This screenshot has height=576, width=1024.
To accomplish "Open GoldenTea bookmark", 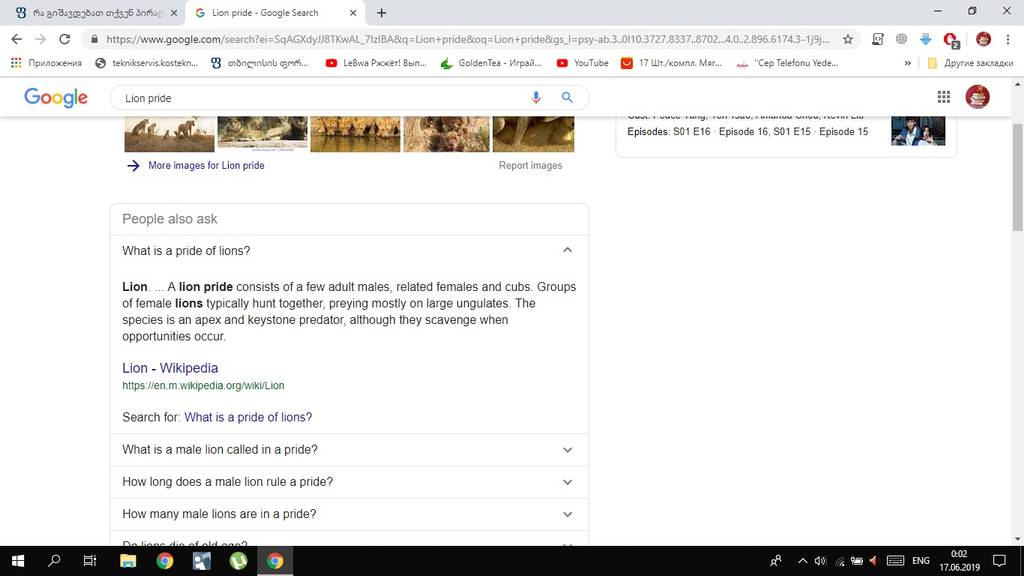I will [x=491, y=63].
